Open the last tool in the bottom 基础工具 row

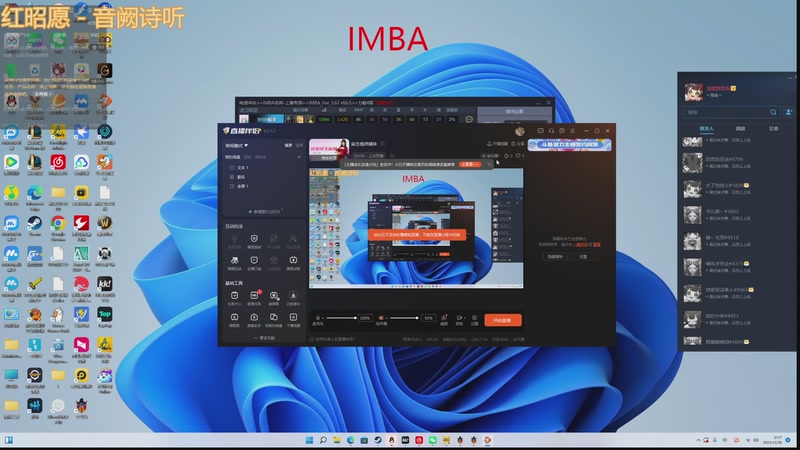[x=293, y=319]
